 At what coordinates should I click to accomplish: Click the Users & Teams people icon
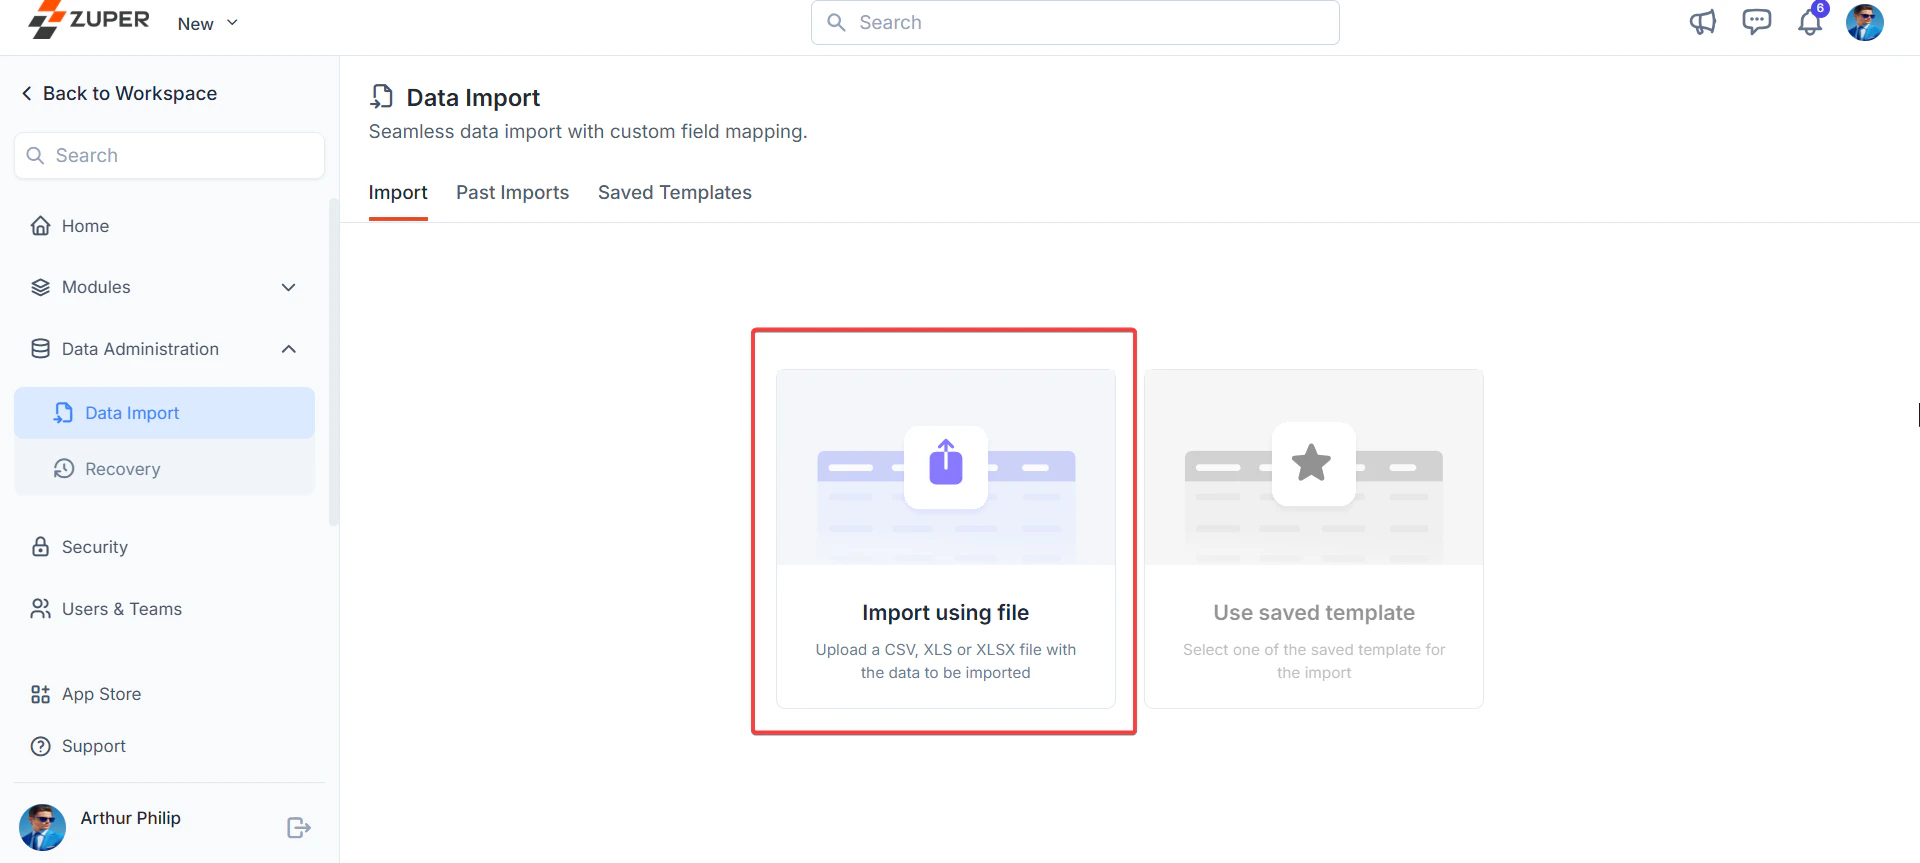pyautogui.click(x=40, y=609)
